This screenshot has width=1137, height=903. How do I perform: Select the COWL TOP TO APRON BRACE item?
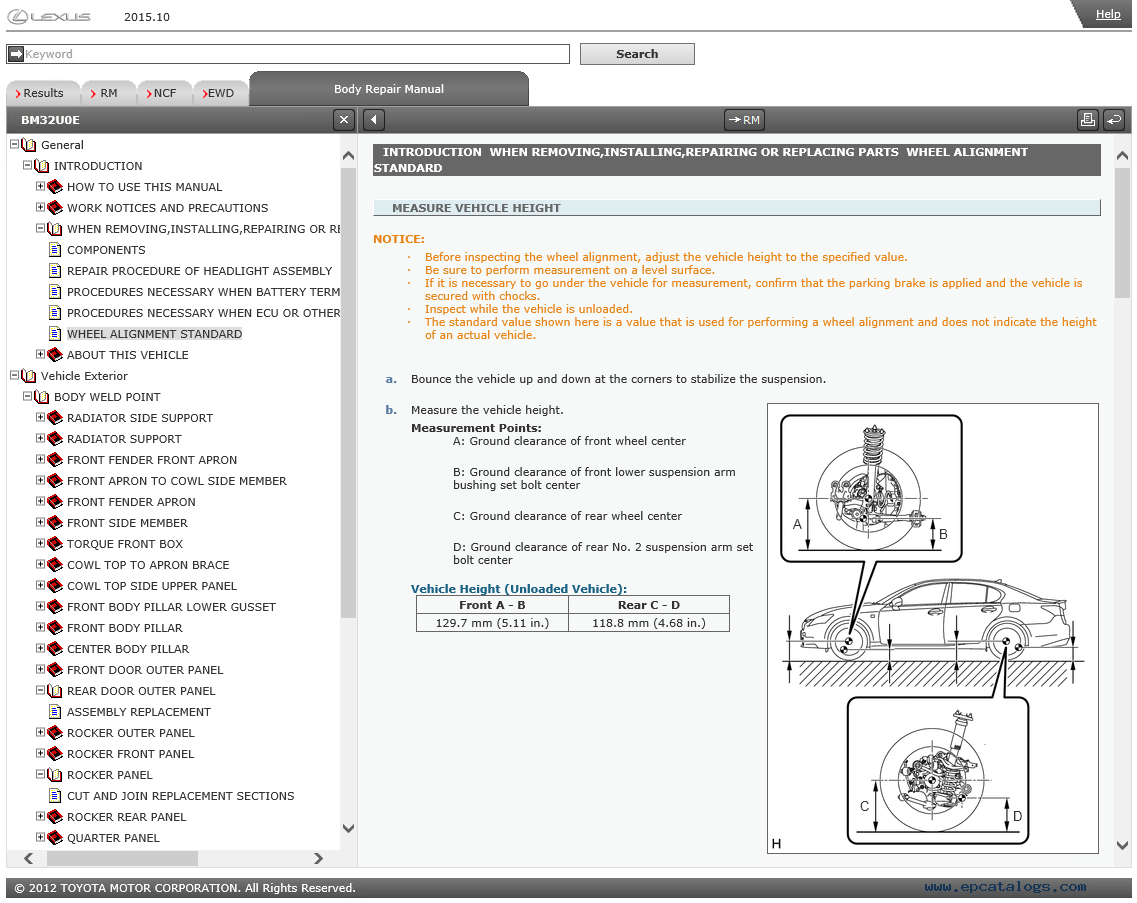point(148,565)
